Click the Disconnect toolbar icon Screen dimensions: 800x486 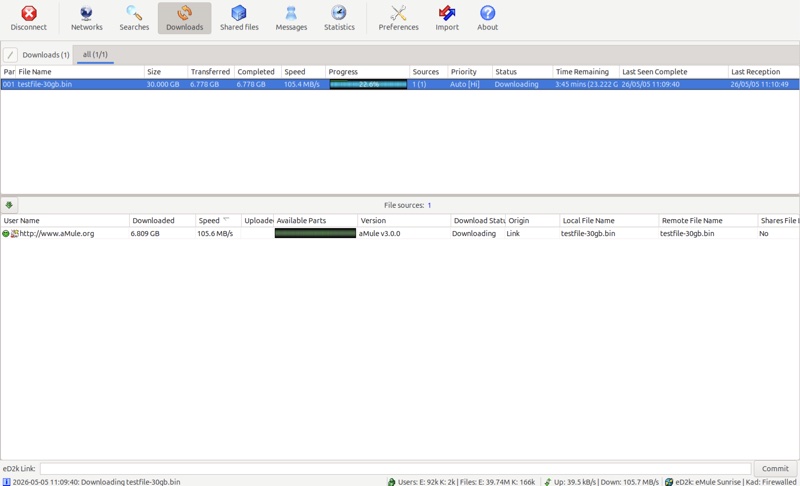click(29, 18)
